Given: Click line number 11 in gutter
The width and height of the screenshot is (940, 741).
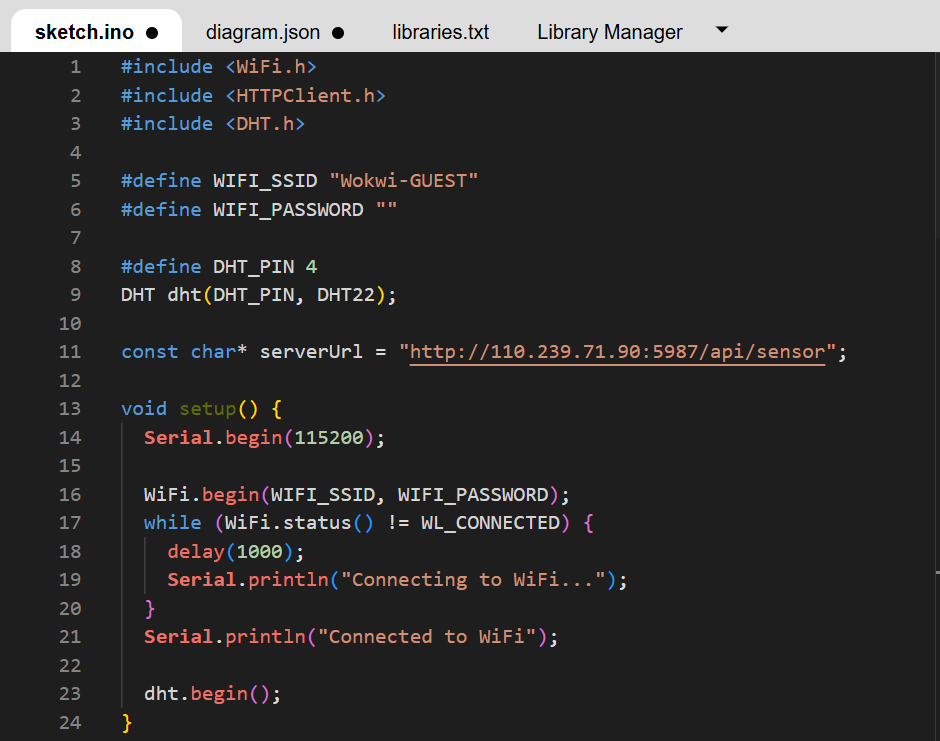Looking at the screenshot, I should (x=70, y=352).
